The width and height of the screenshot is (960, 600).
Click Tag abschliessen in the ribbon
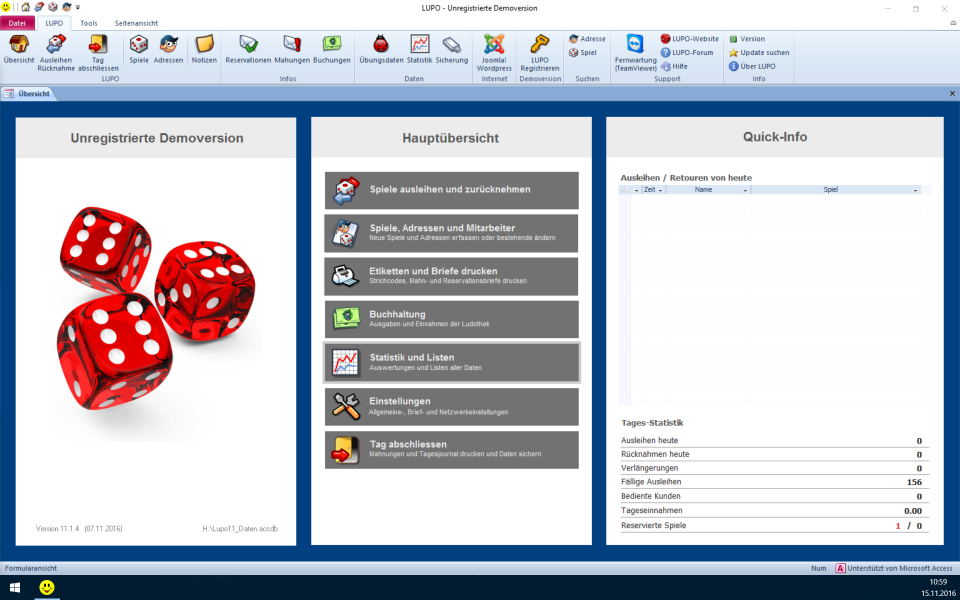click(x=98, y=53)
